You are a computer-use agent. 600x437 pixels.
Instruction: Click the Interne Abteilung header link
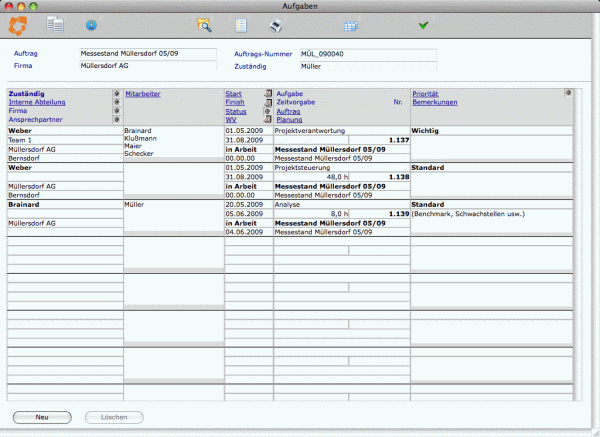37,102
